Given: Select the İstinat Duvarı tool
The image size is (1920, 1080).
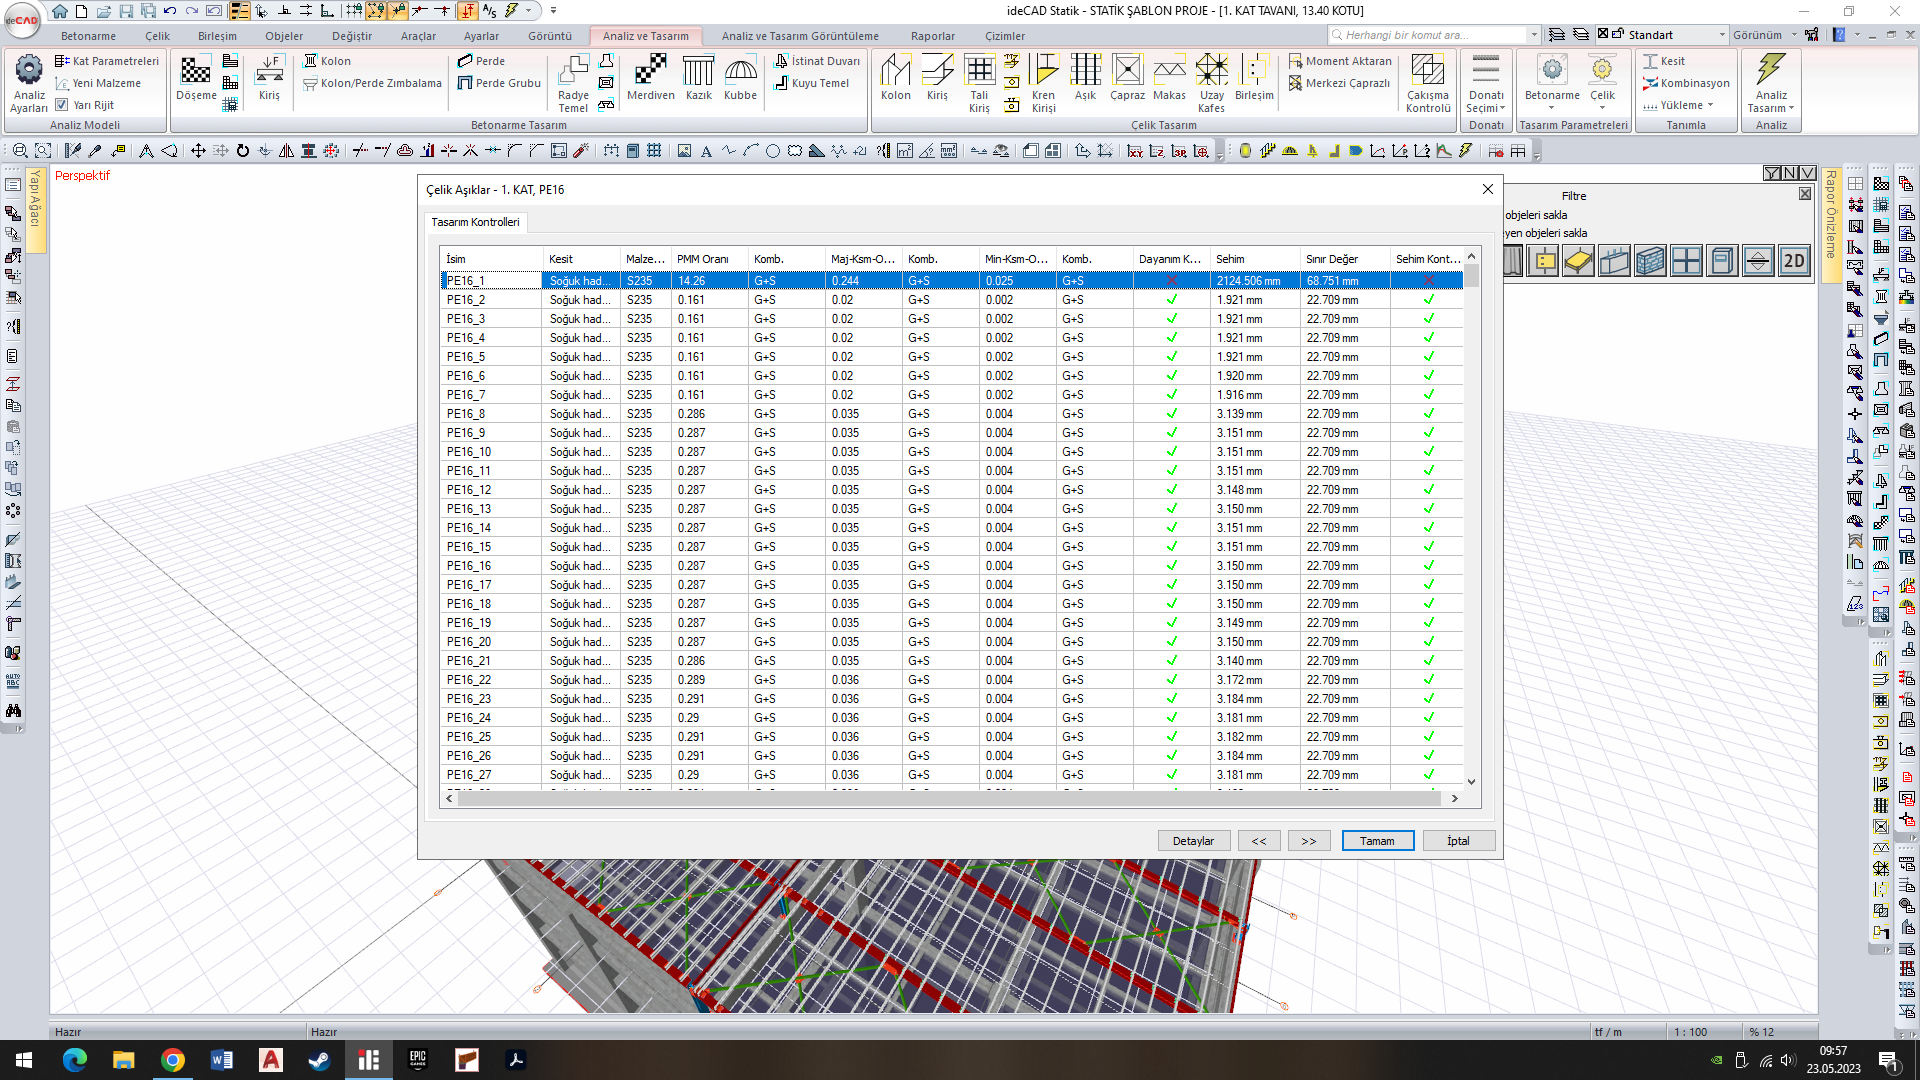Looking at the screenshot, I should tap(817, 61).
